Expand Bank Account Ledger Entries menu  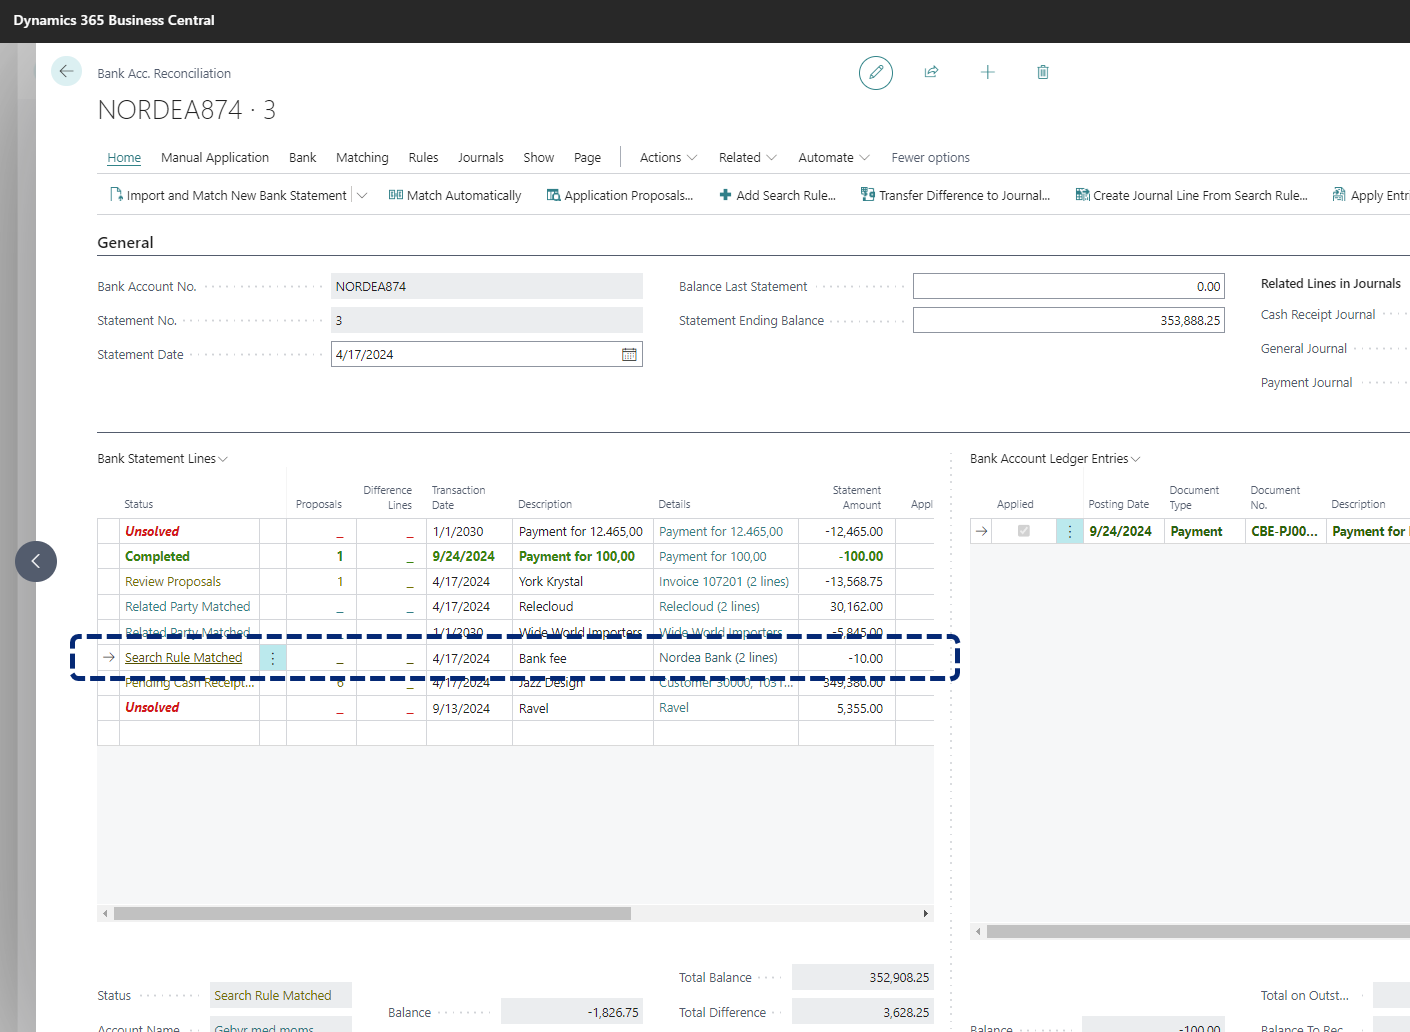point(1055,458)
